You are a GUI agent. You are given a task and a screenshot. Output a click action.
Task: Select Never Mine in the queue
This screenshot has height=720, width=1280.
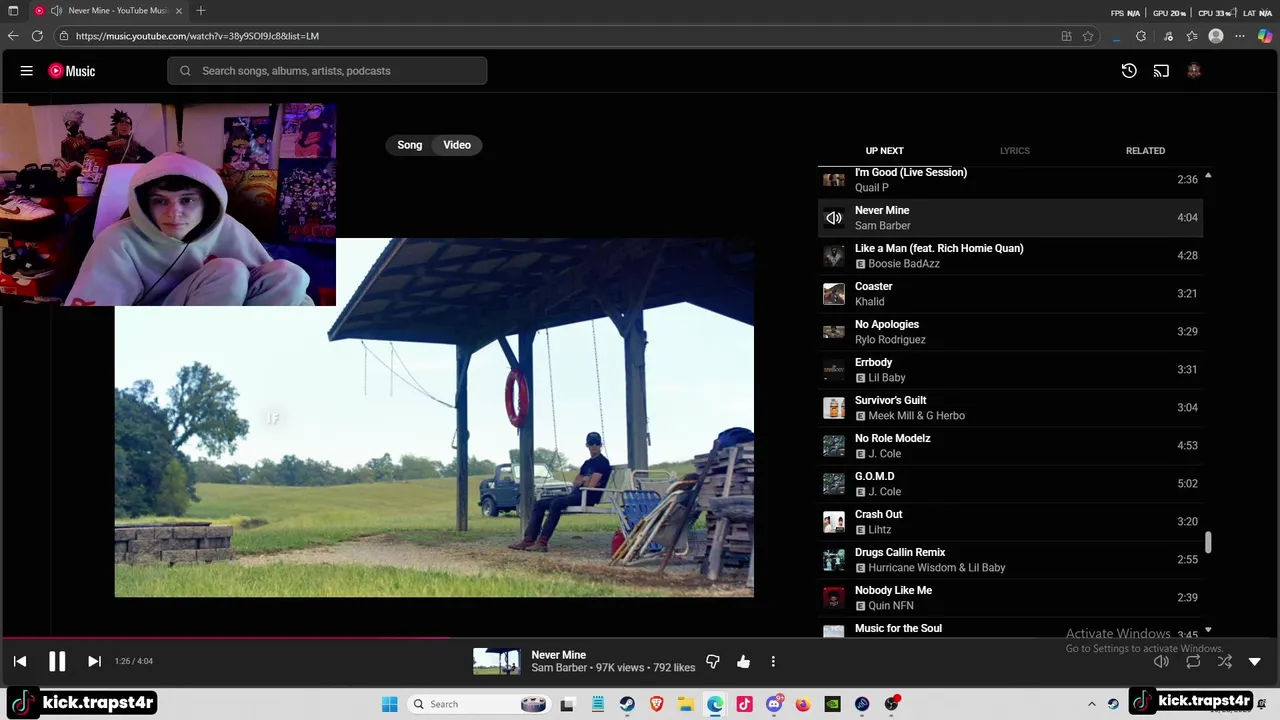click(x=1010, y=218)
